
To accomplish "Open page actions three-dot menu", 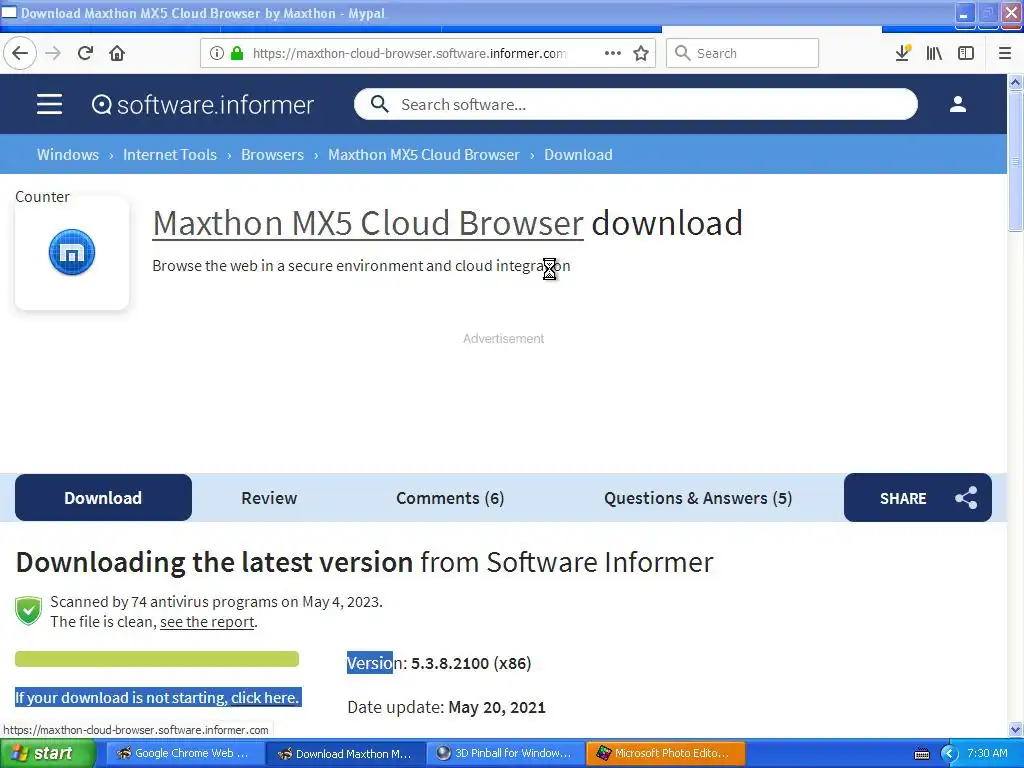I will (x=613, y=53).
